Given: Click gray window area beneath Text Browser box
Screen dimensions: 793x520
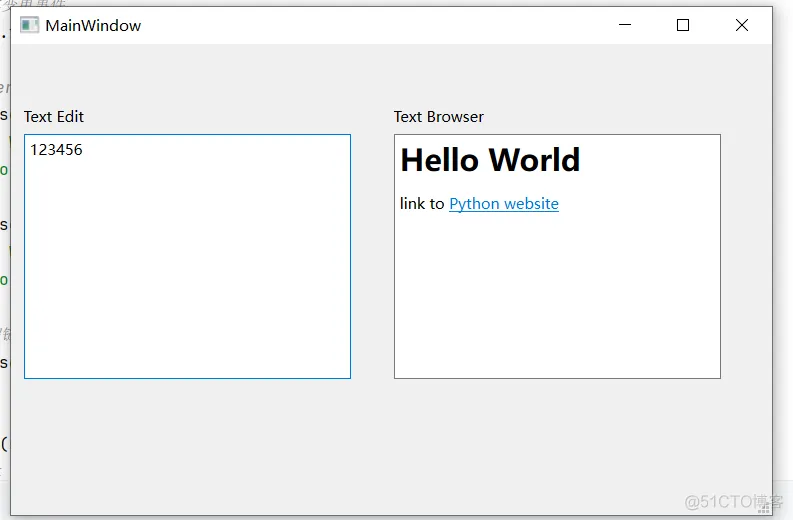Looking at the screenshot, I should (557, 440).
